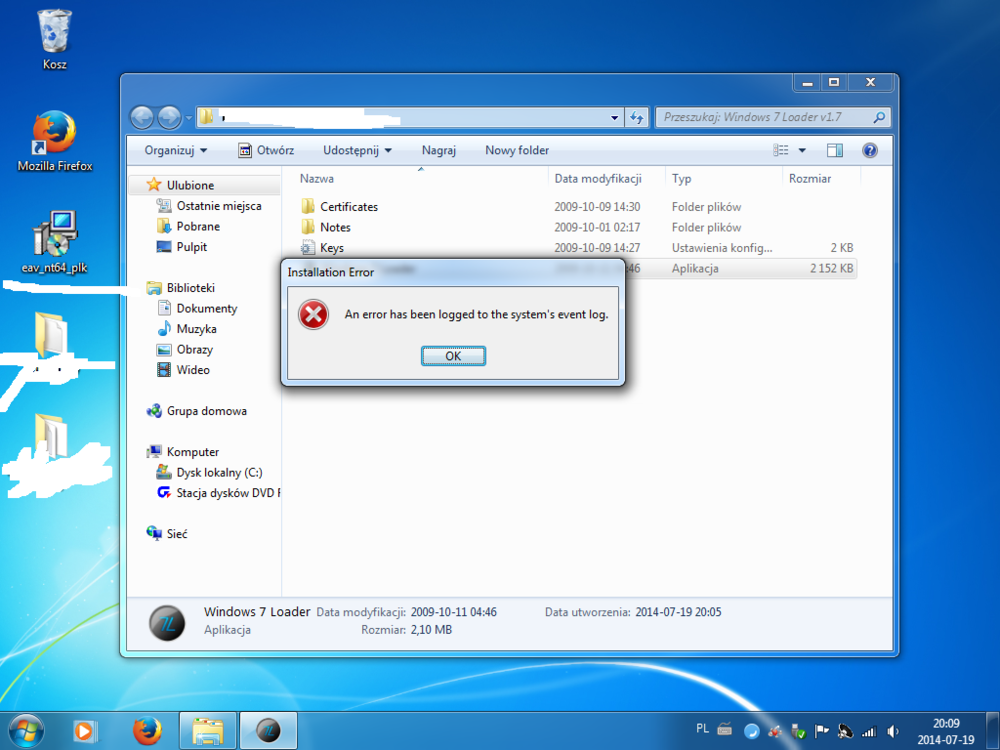Screen dimensions: 1000x750
Task: Click the refresh button next to address bar
Action: (636, 118)
